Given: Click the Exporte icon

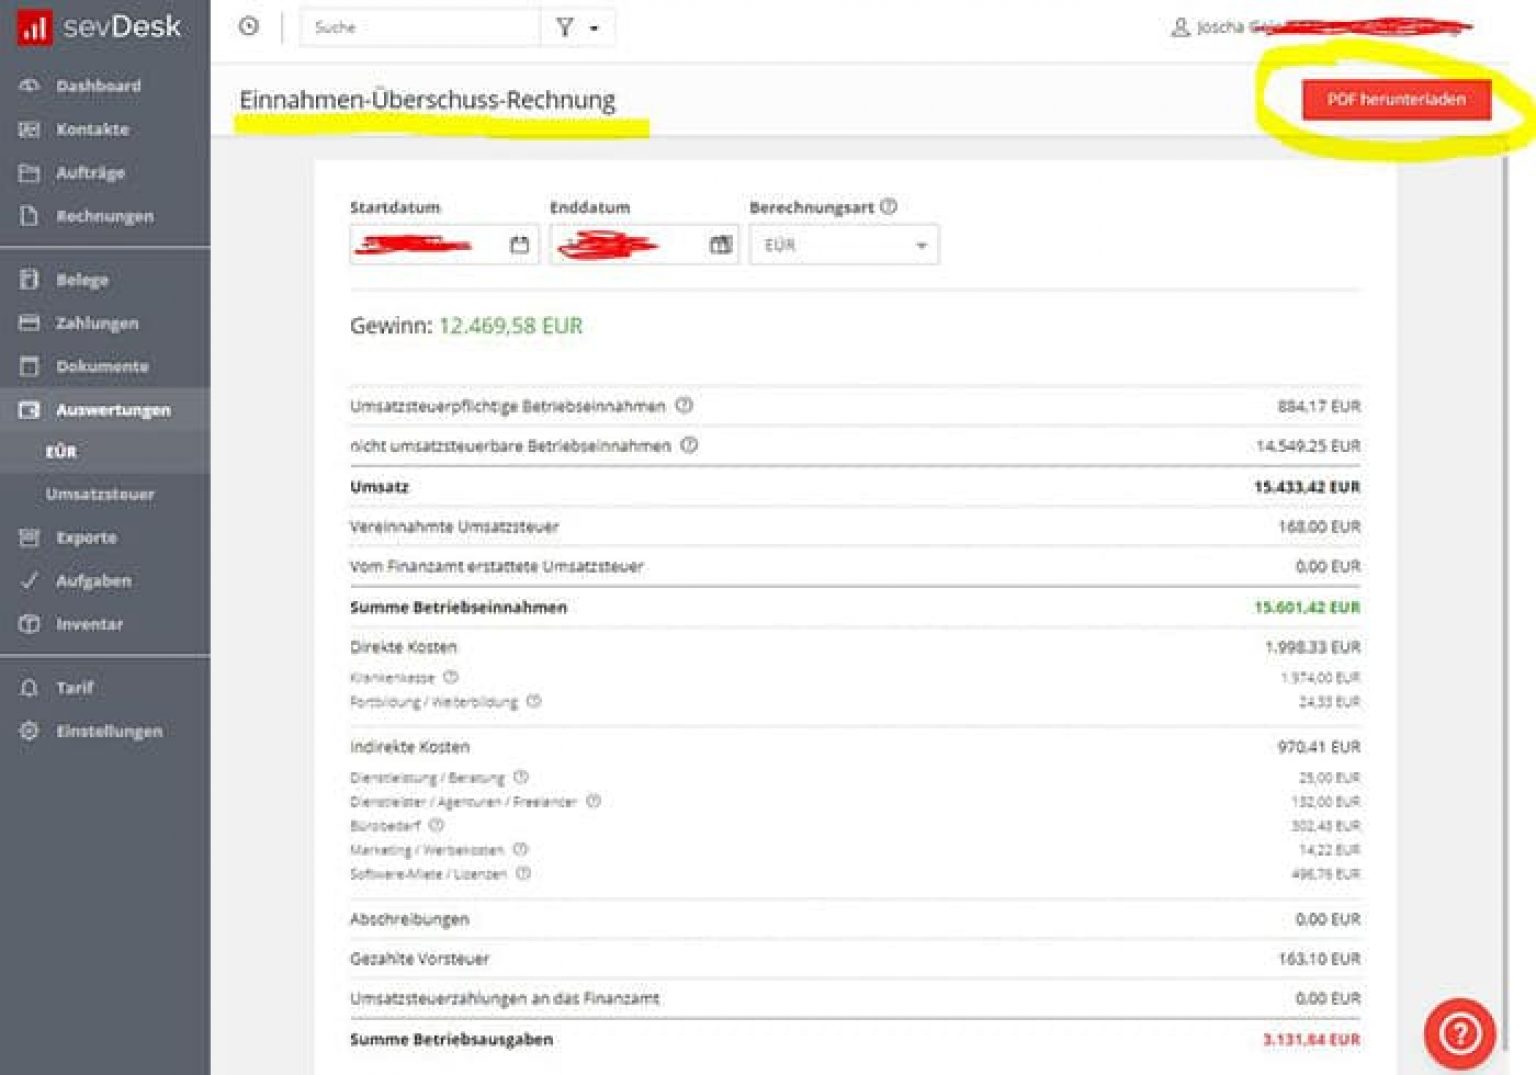Looking at the screenshot, I should point(29,537).
